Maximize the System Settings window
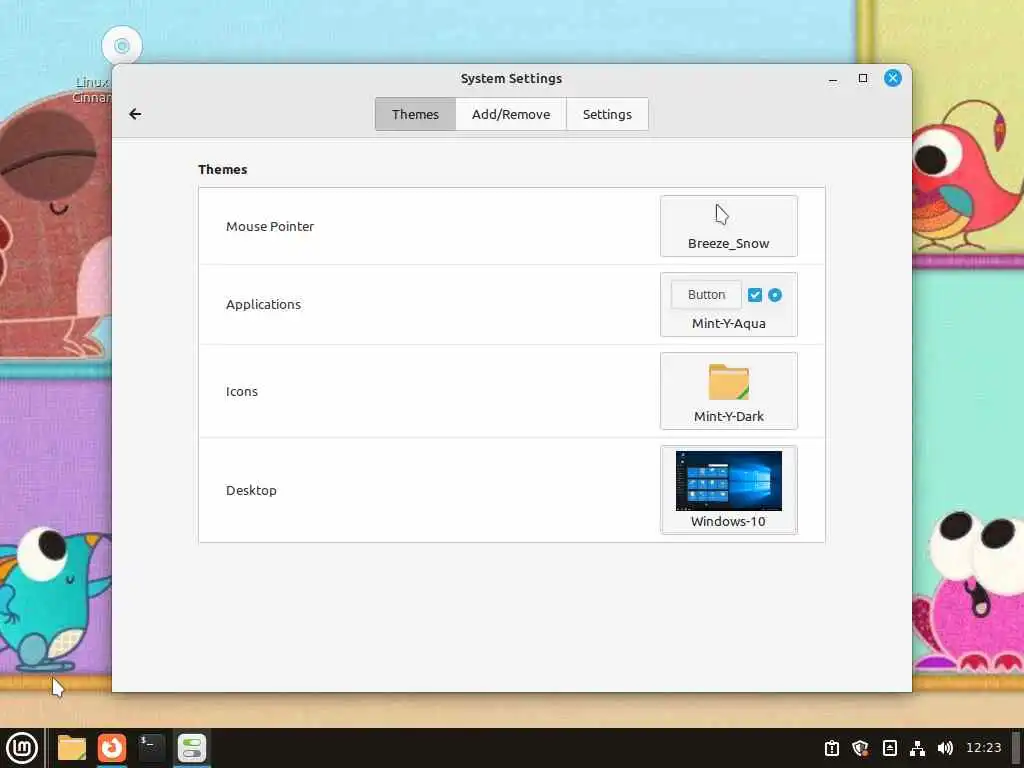Viewport: 1024px width, 768px height. 863,78
